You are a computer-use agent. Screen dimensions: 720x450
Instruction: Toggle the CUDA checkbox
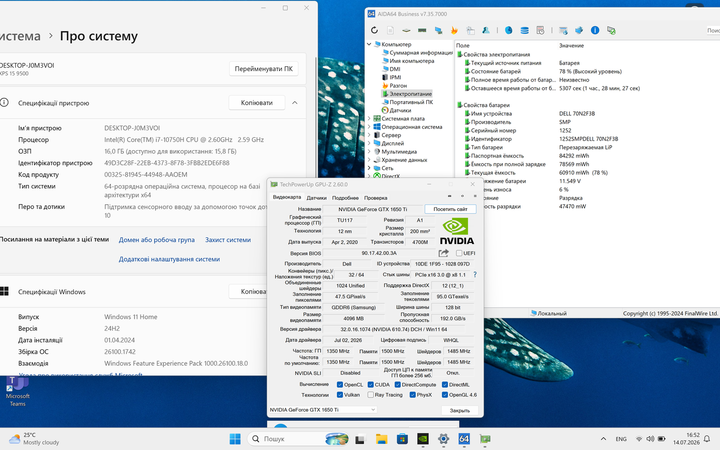coord(371,384)
